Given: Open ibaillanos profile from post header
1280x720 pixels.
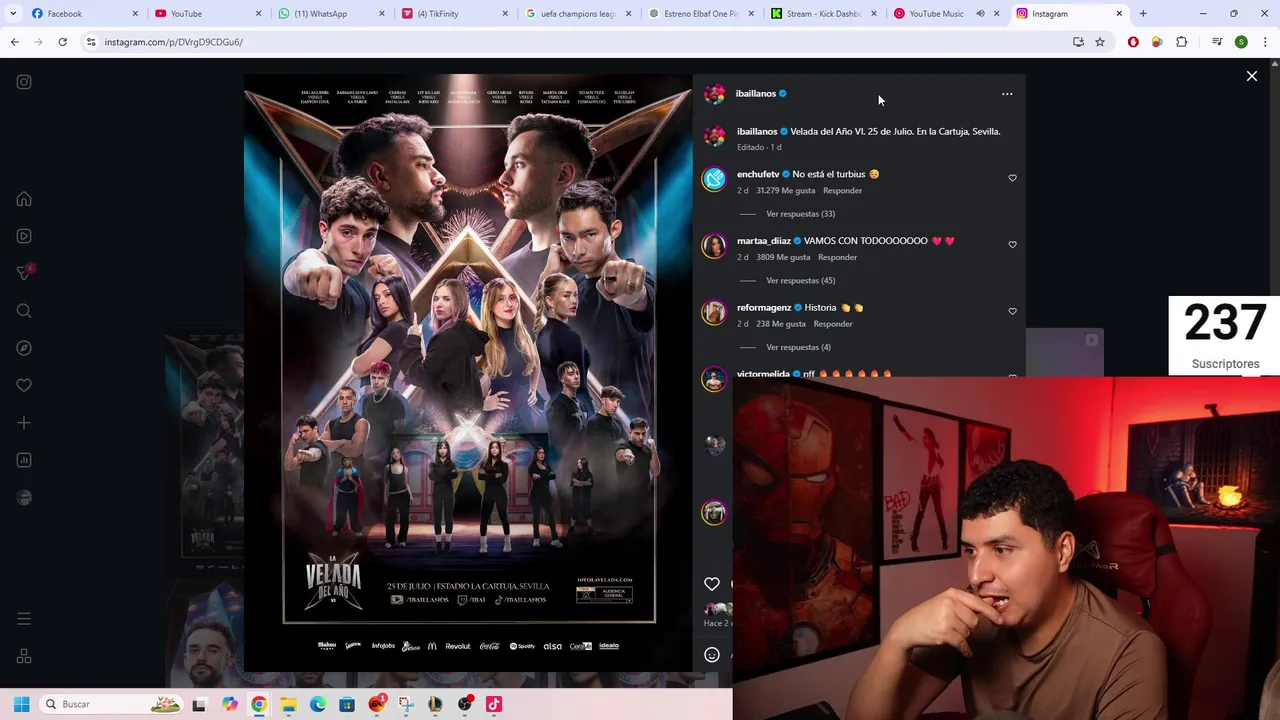Looking at the screenshot, I should click(755, 94).
